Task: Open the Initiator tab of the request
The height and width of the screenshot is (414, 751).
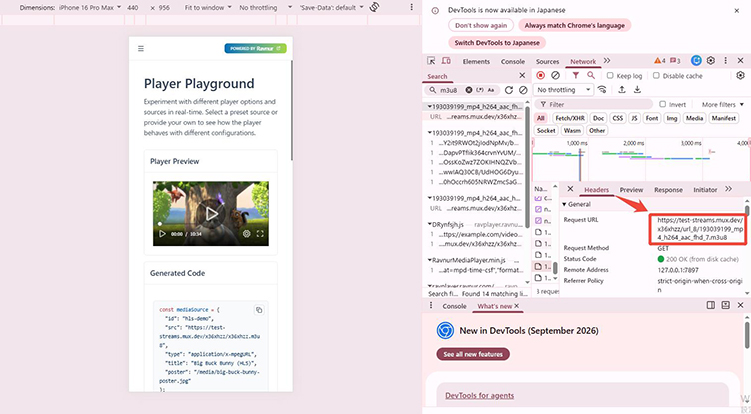Action: [705, 190]
